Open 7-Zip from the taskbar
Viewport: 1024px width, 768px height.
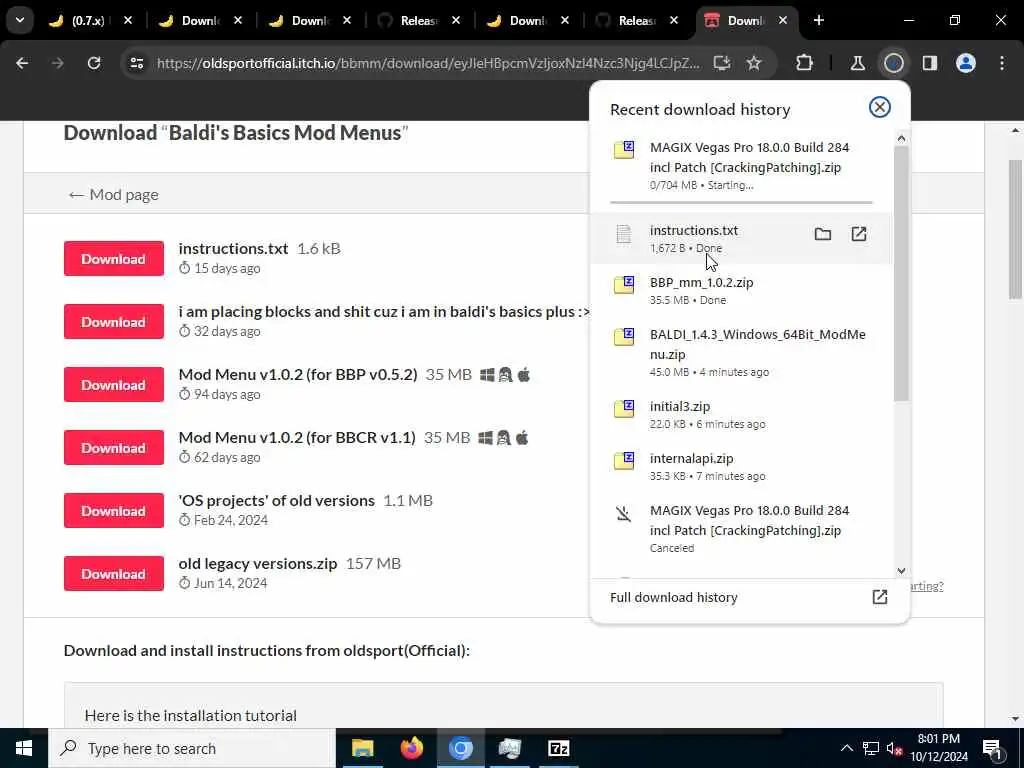coord(558,748)
